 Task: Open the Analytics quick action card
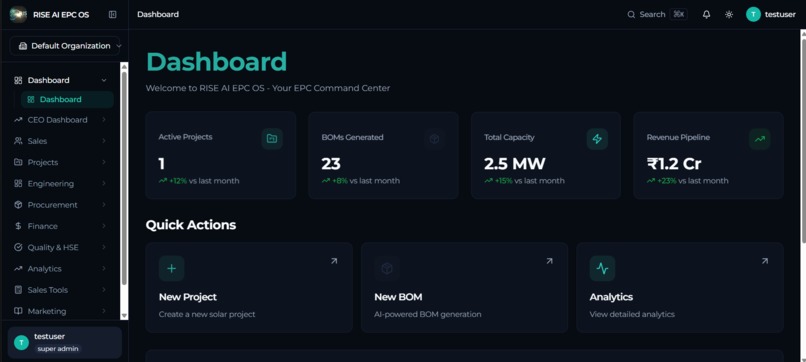tap(680, 287)
